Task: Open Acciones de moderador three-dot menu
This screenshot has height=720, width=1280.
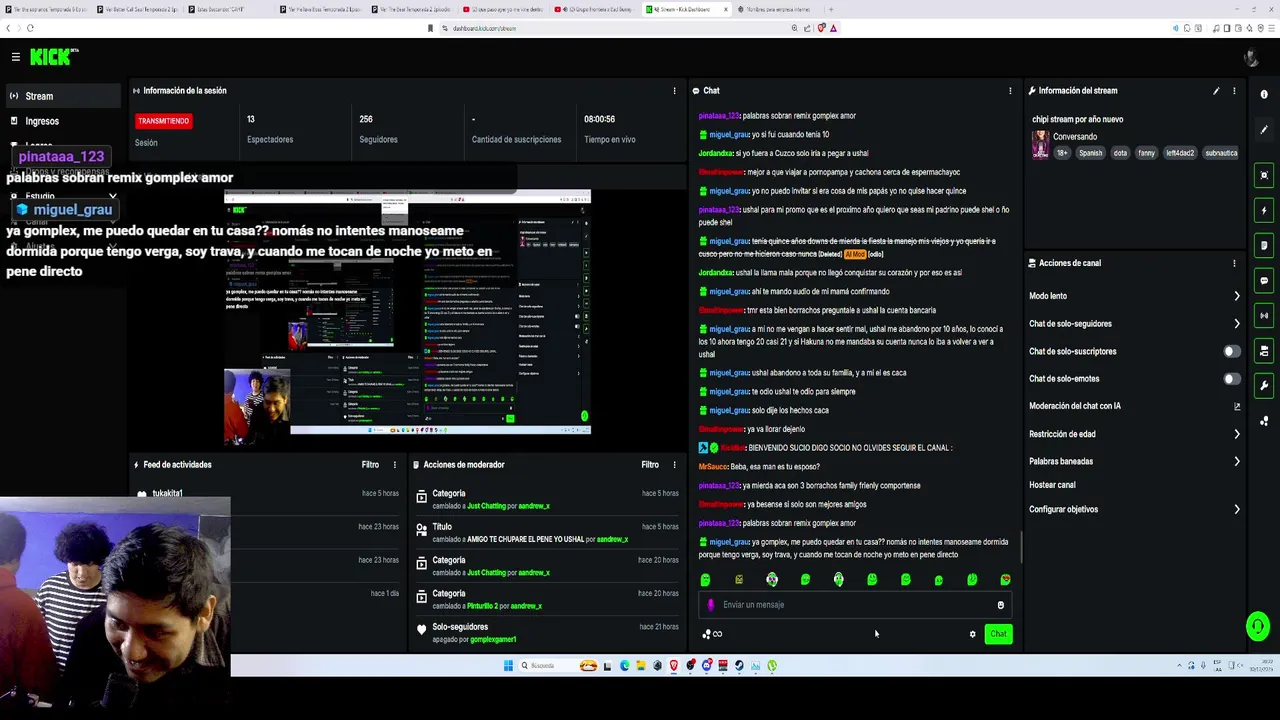Action: tap(674, 465)
